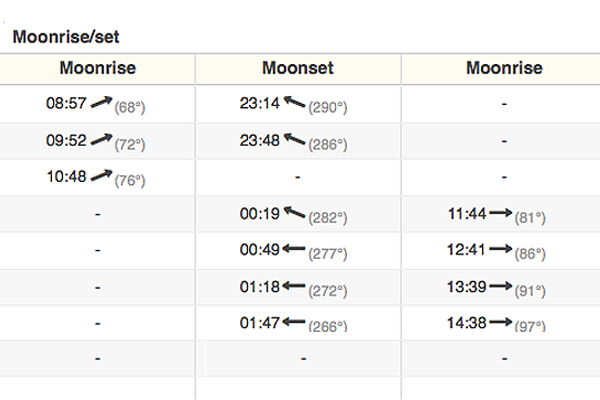Click the Moonset column header

298,68
